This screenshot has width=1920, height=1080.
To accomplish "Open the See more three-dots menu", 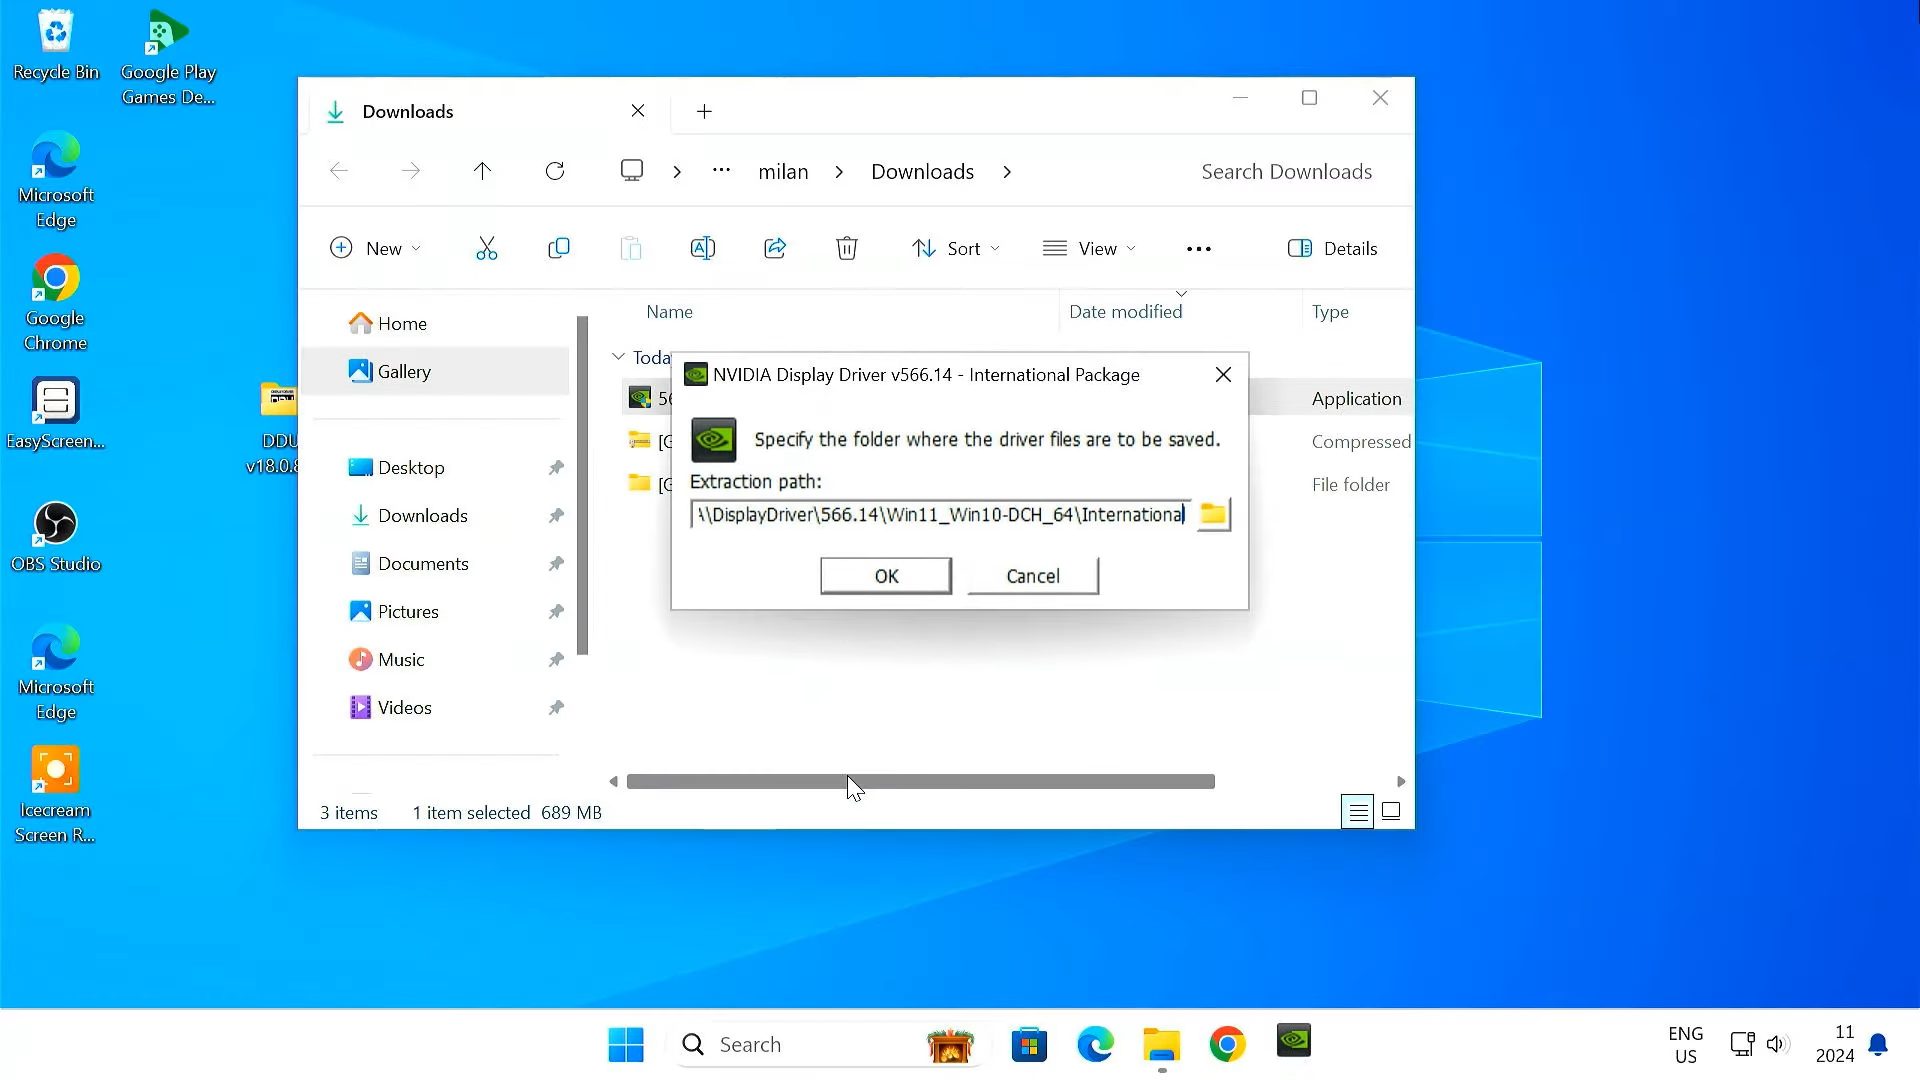I will coord(1199,248).
